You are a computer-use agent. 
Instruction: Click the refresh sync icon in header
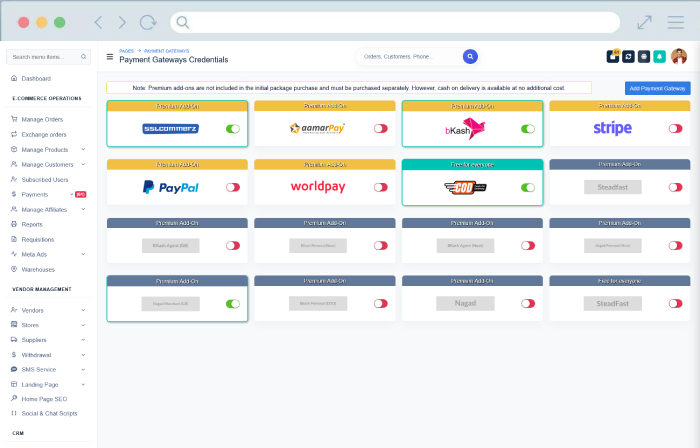click(x=628, y=57)
